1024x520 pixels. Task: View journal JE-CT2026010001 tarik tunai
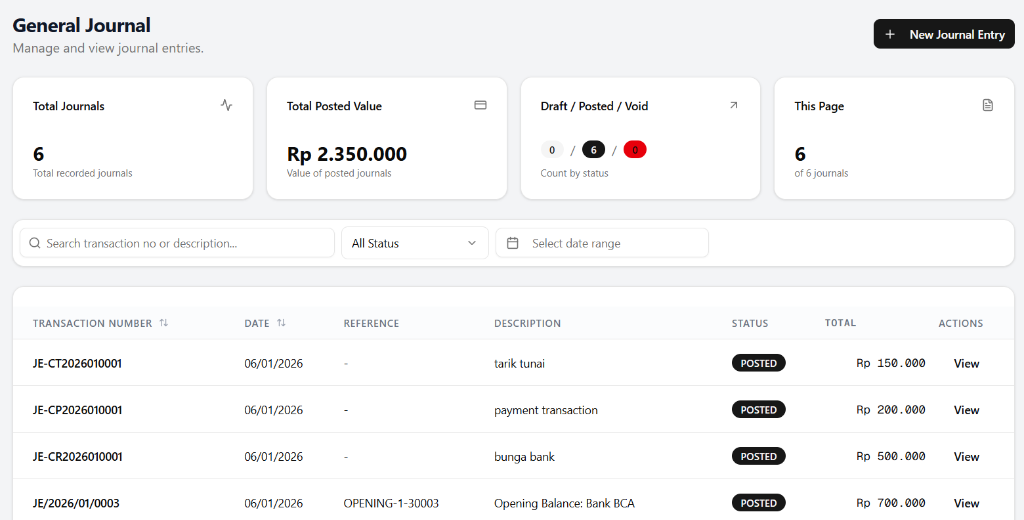(x=966, y=363)
